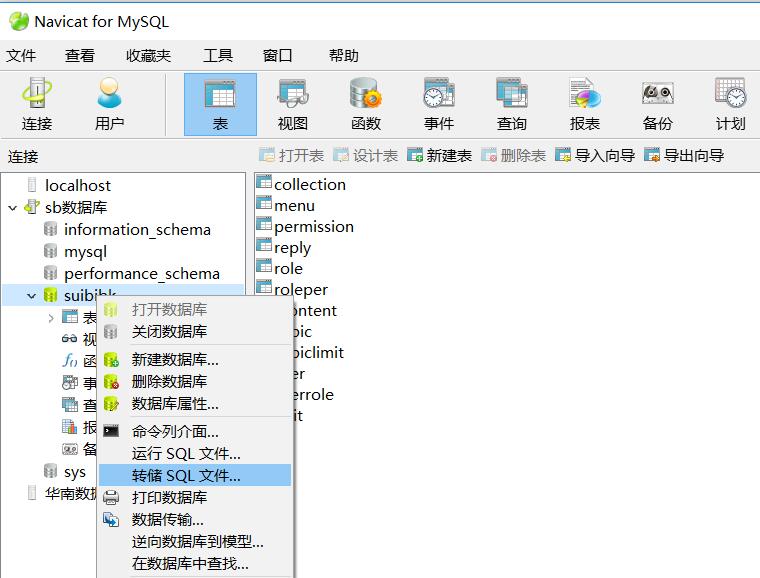Open the Event (事件) toolbar icon
This screenshot has height=578, width=760.
439,105
